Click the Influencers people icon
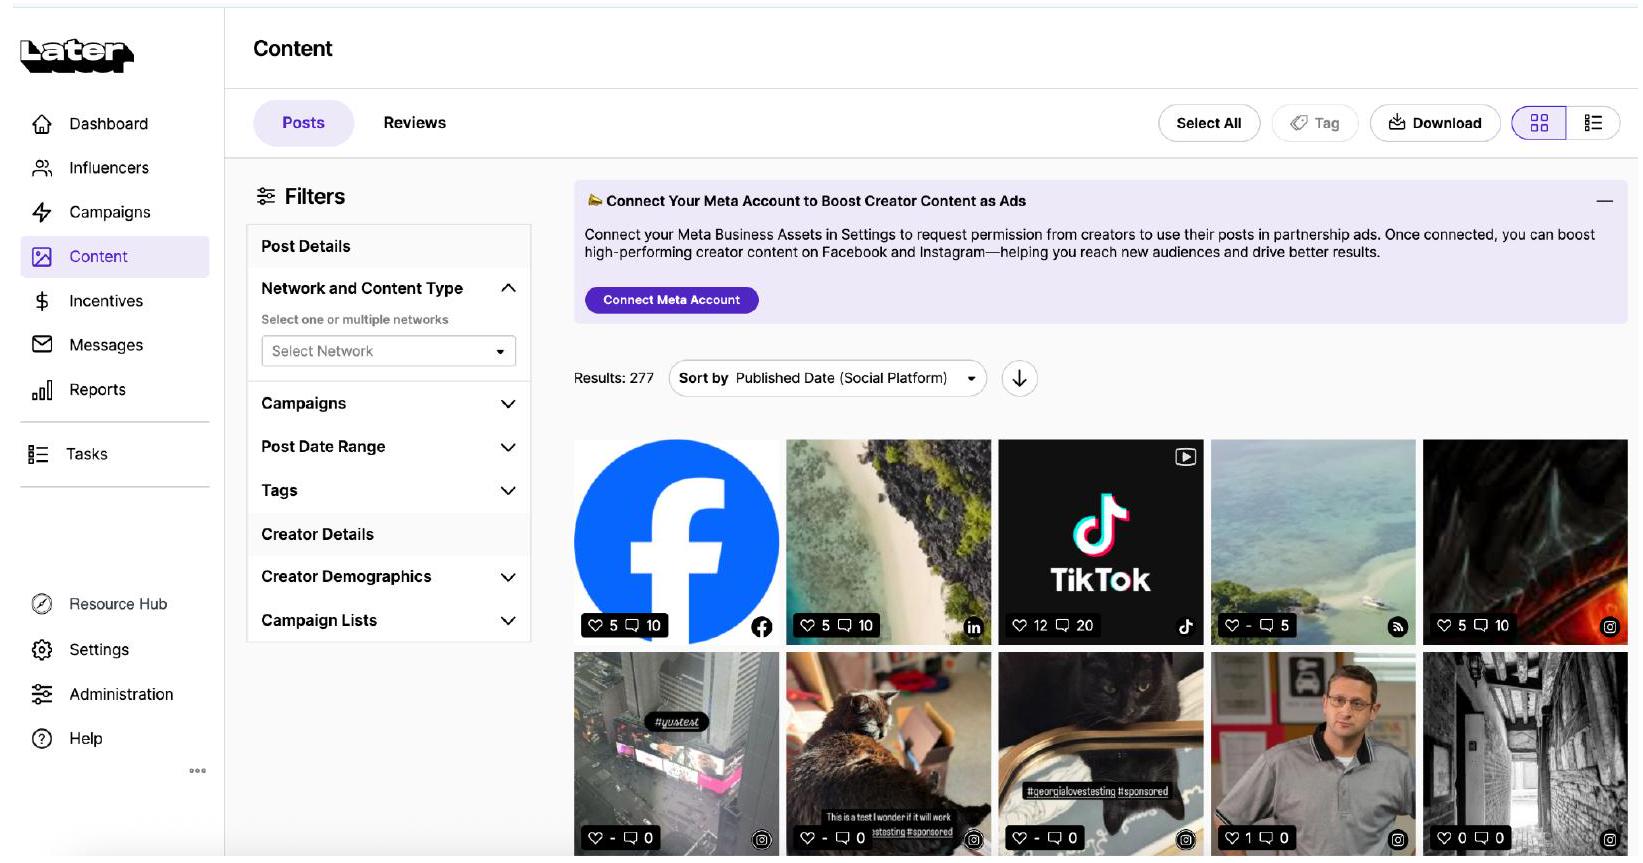1643x863 pixels. [x=42, y=168]
